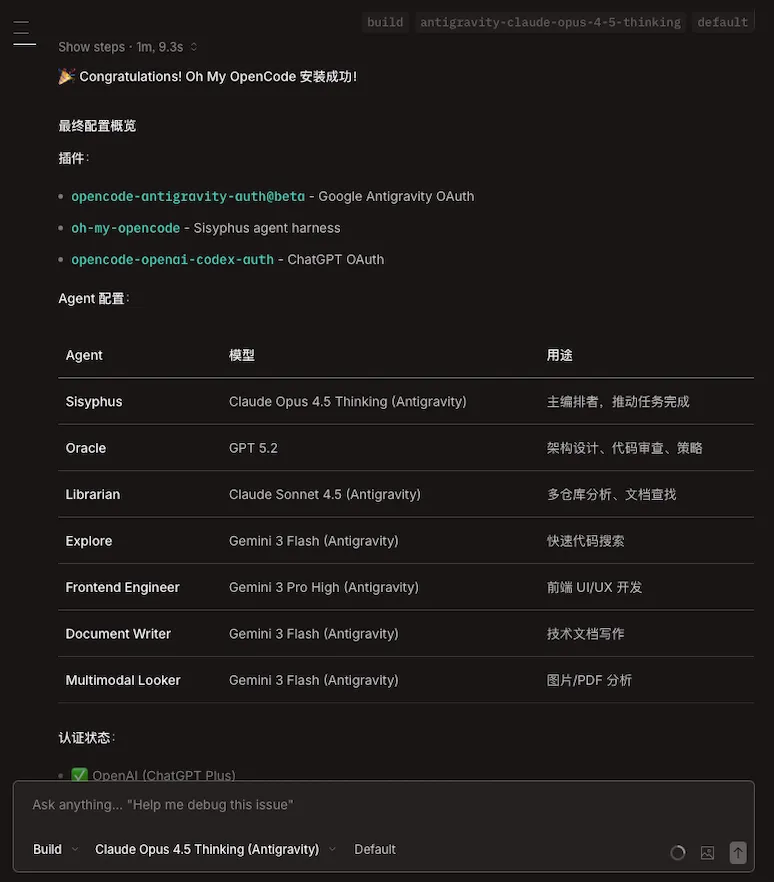Image resolution: width=774 pixels, height=882 pixels.
Task: Click the Show steps label
Action: click(91, 47)
